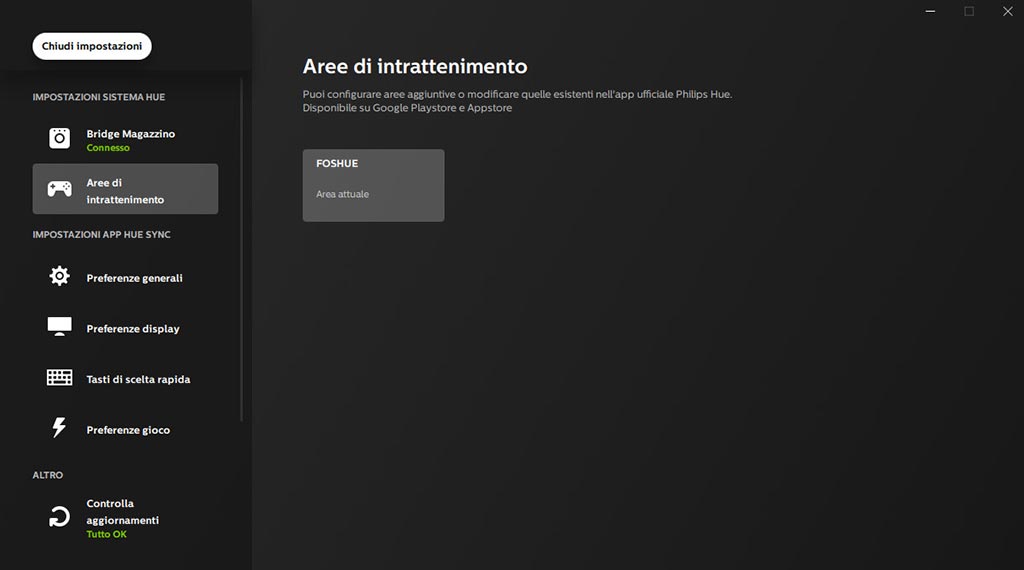Select the FOSHUE entertainment area card
This screenshot has width=1024, height=570.
[374, 185]
